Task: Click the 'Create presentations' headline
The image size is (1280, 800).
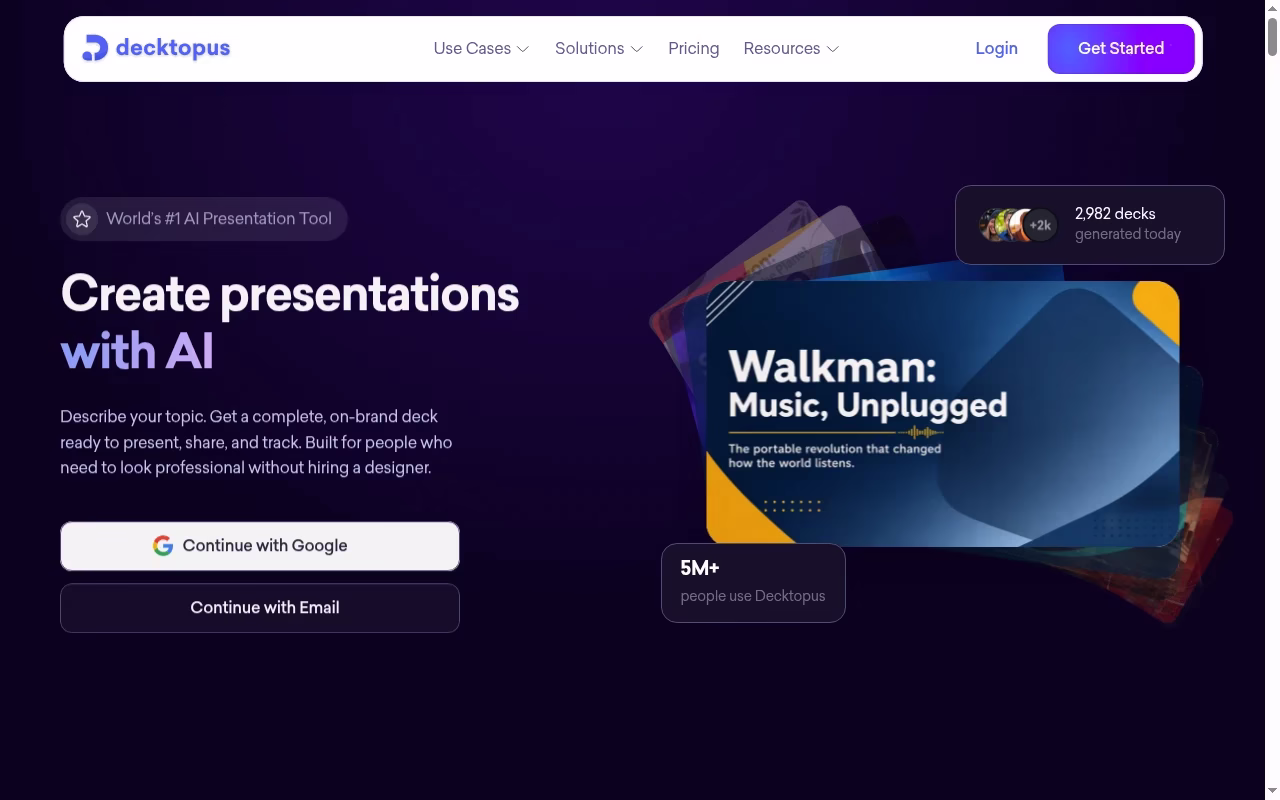Action: (x=290, y=294)
